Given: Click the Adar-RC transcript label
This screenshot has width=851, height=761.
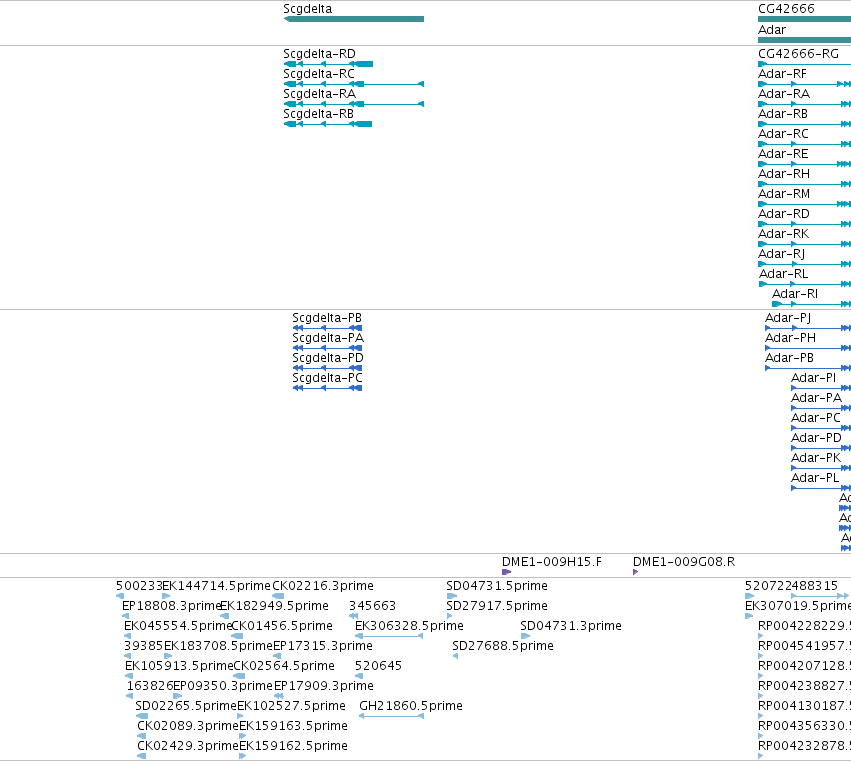Looking at the screenshot, I should (783, 134).
